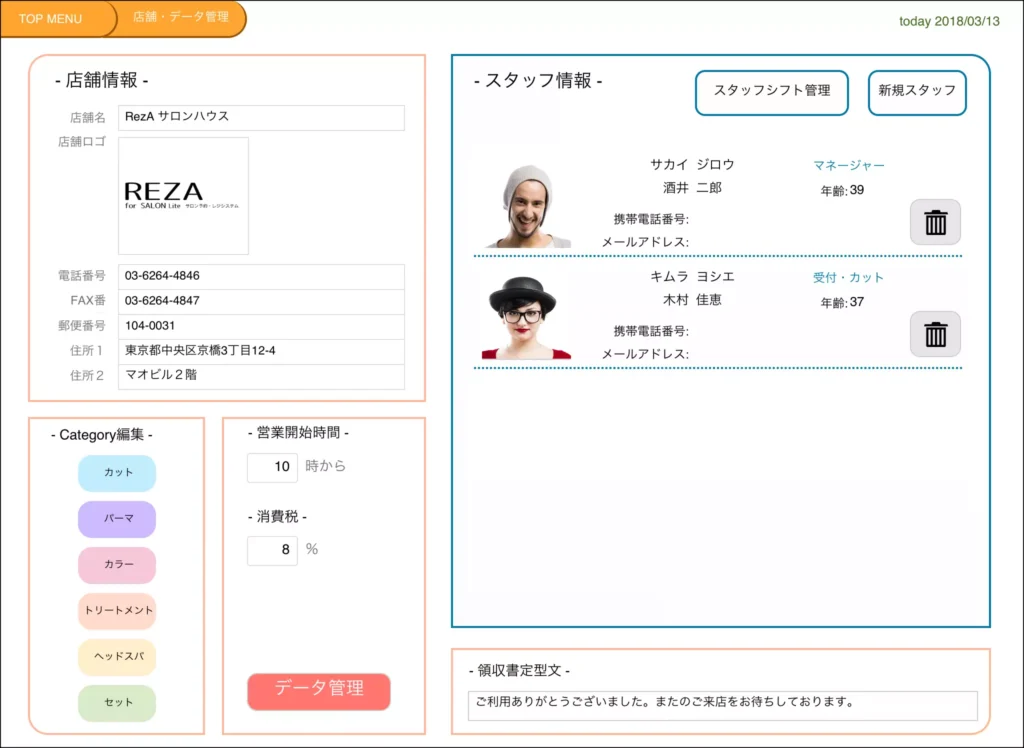Click the REZA store logo image
Image resolution: width=1024 pixels, height=748 pixels.
pos(183,196)
